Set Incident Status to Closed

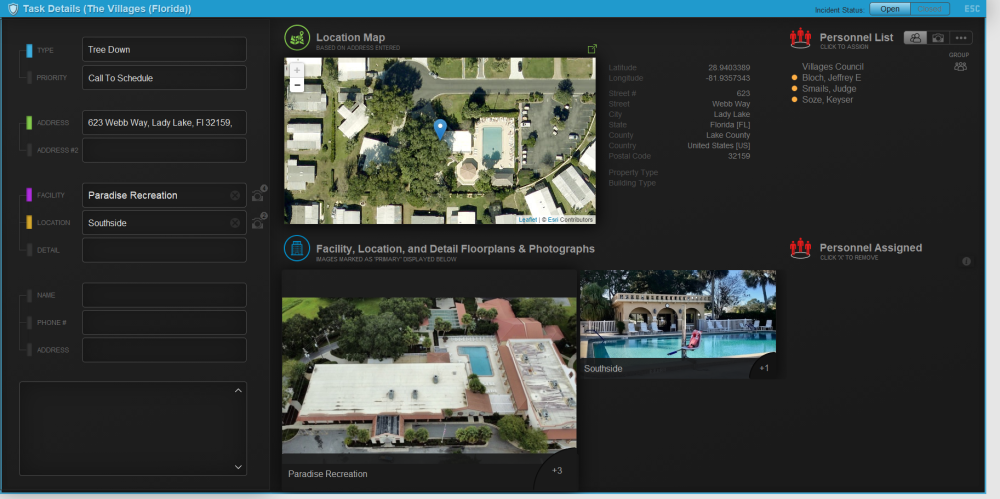(x=930, y=9)
